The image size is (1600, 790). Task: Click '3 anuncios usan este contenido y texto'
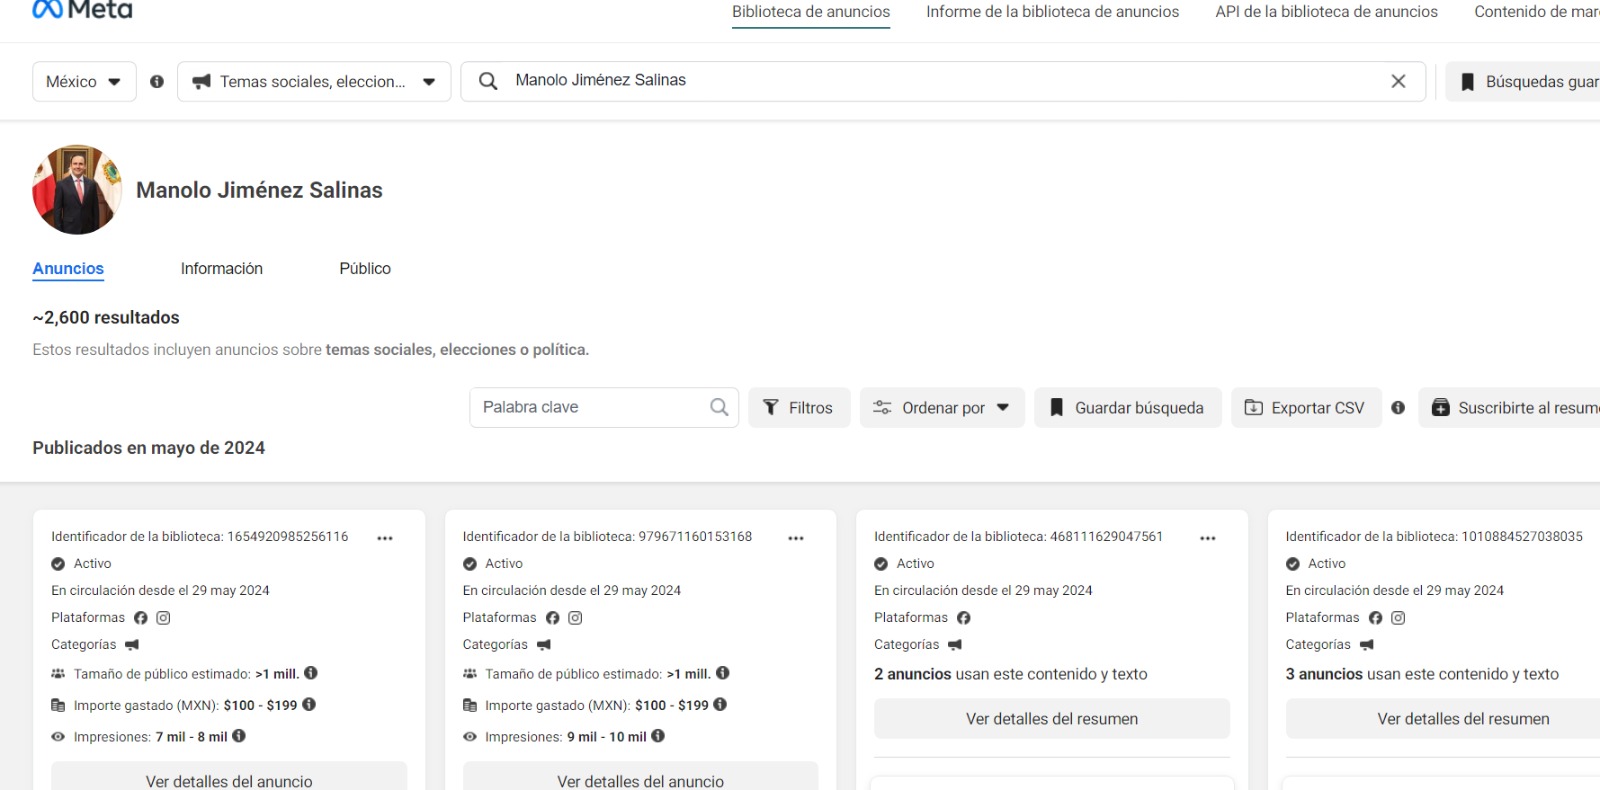(x=1422, y=674)
